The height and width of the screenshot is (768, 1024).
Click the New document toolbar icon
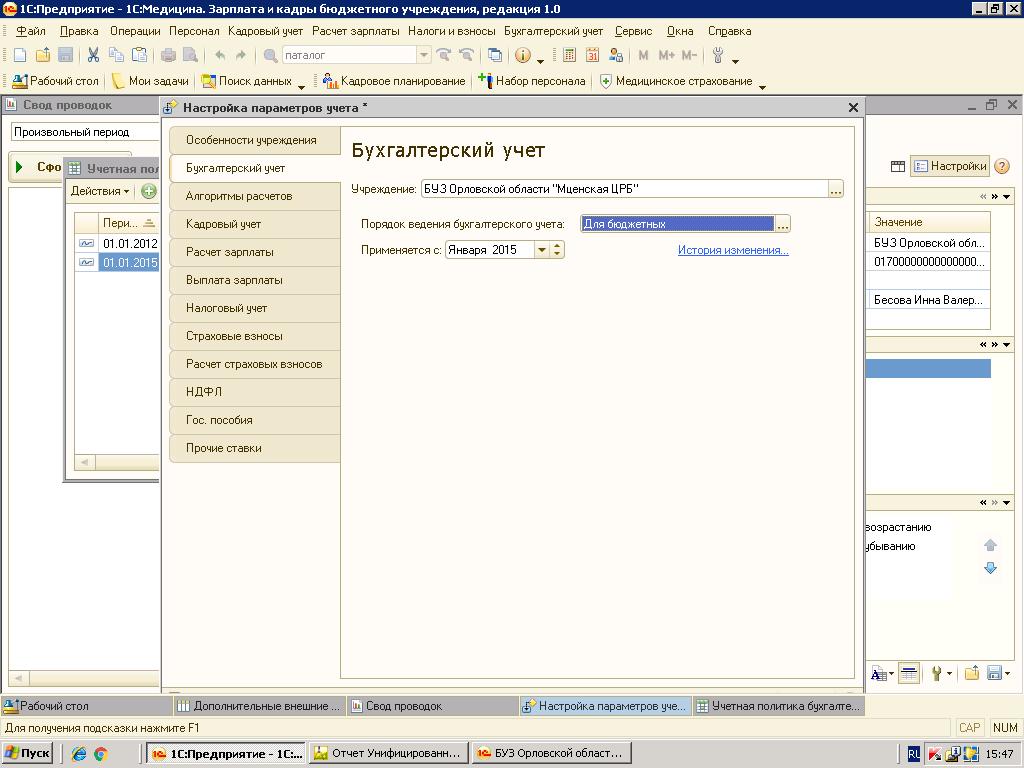pyautogui.click(x=20, y=56)
